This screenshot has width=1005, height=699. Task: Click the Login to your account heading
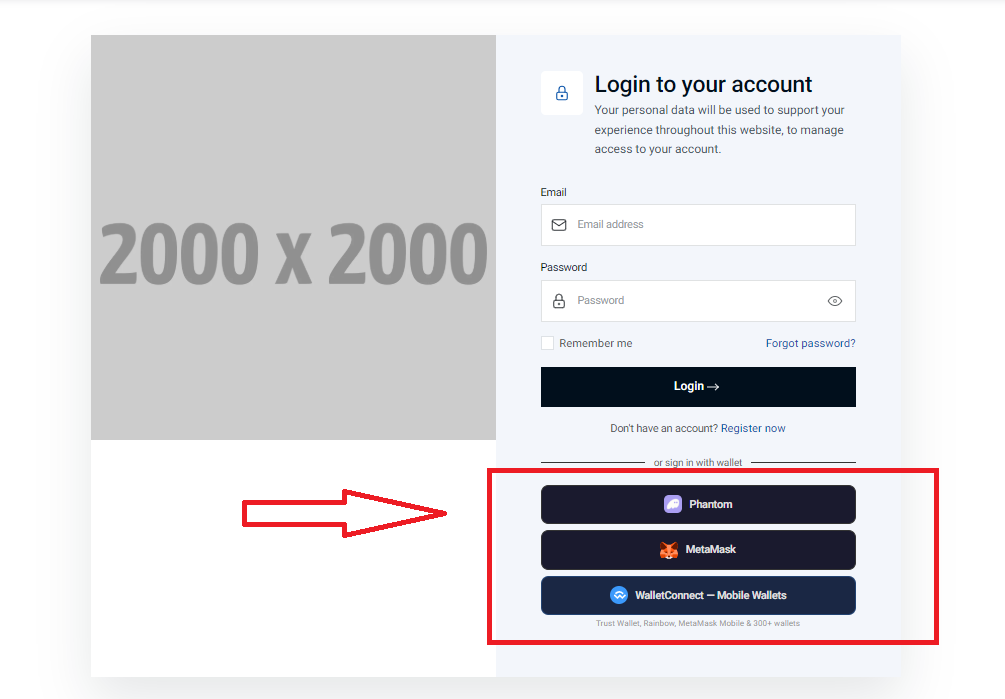coord(703,85)
